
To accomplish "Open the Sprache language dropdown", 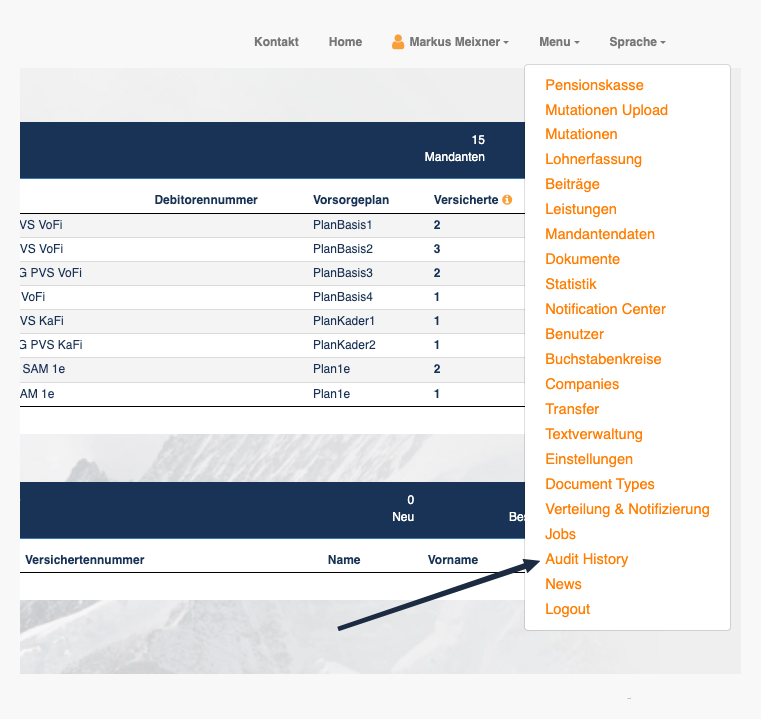I will (637, 42).
